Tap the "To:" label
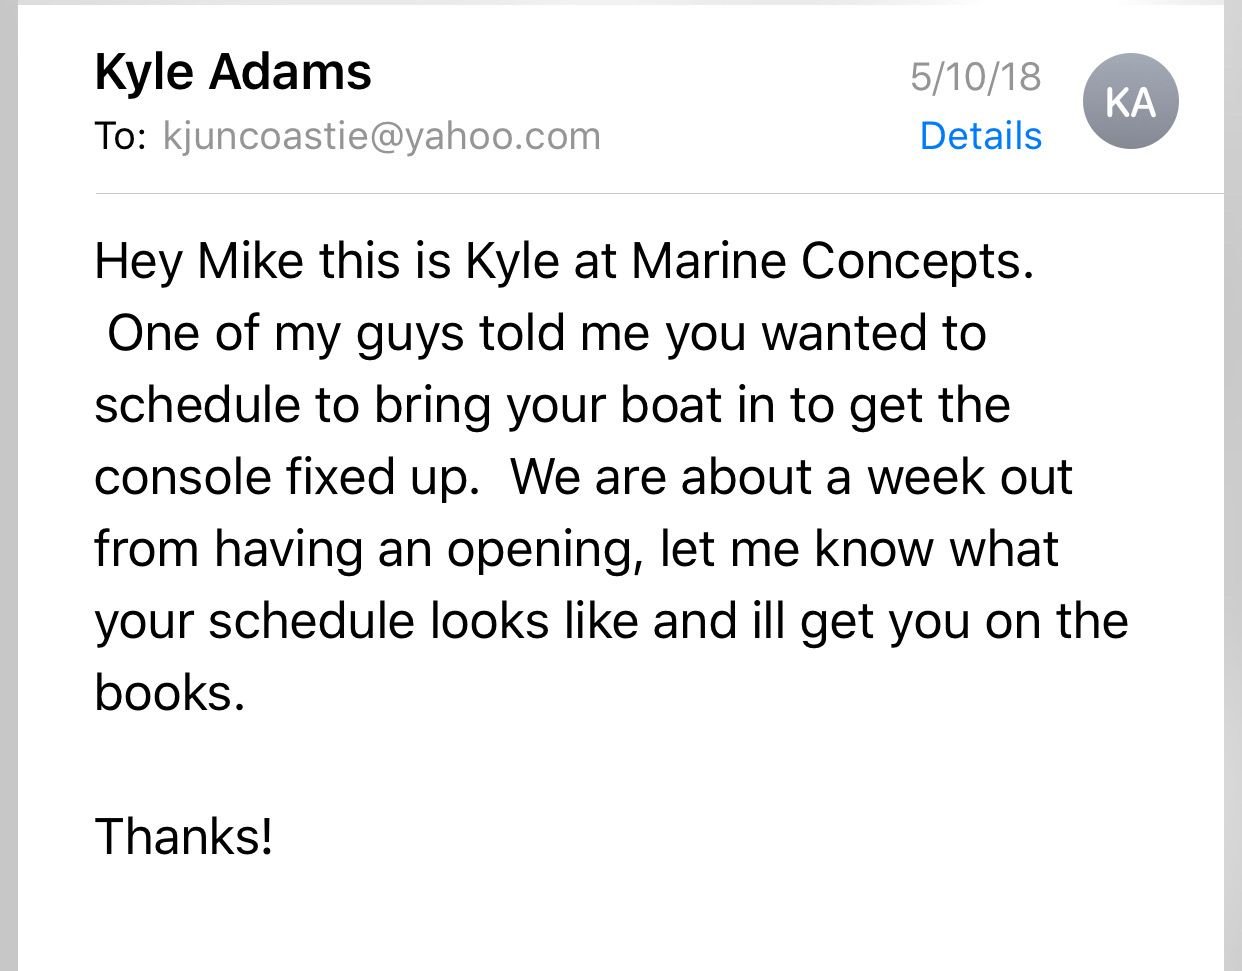The width and height of the screenshot is (1242, 971). coord(121,136)
